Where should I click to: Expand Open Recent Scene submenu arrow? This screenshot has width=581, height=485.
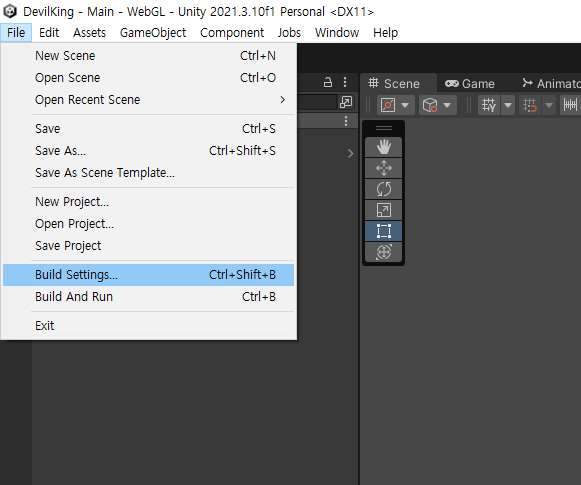point(283,100)
